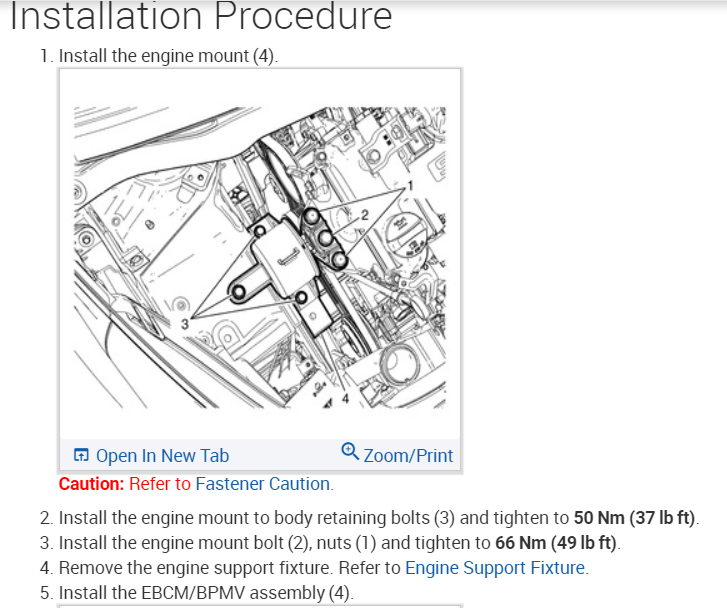Viewport: 727px width, 608px height.
Task: Click the Open In New Tab icon
Action: 81,455
